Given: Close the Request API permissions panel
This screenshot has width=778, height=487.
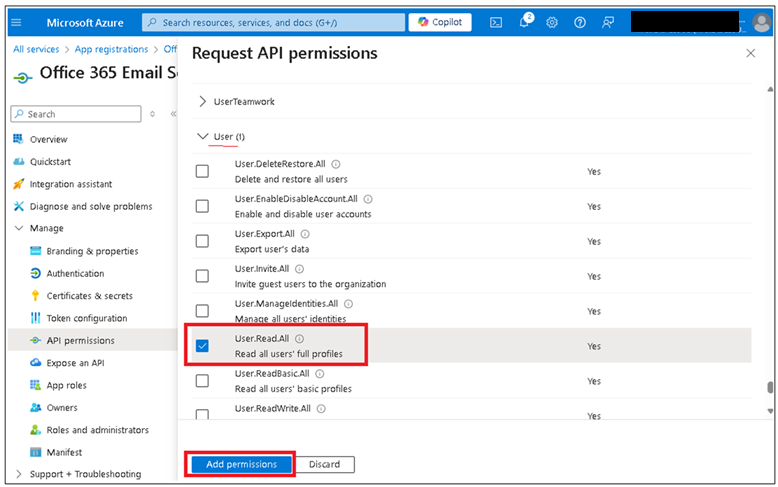Looking at the screenshot, I should 750,53.
